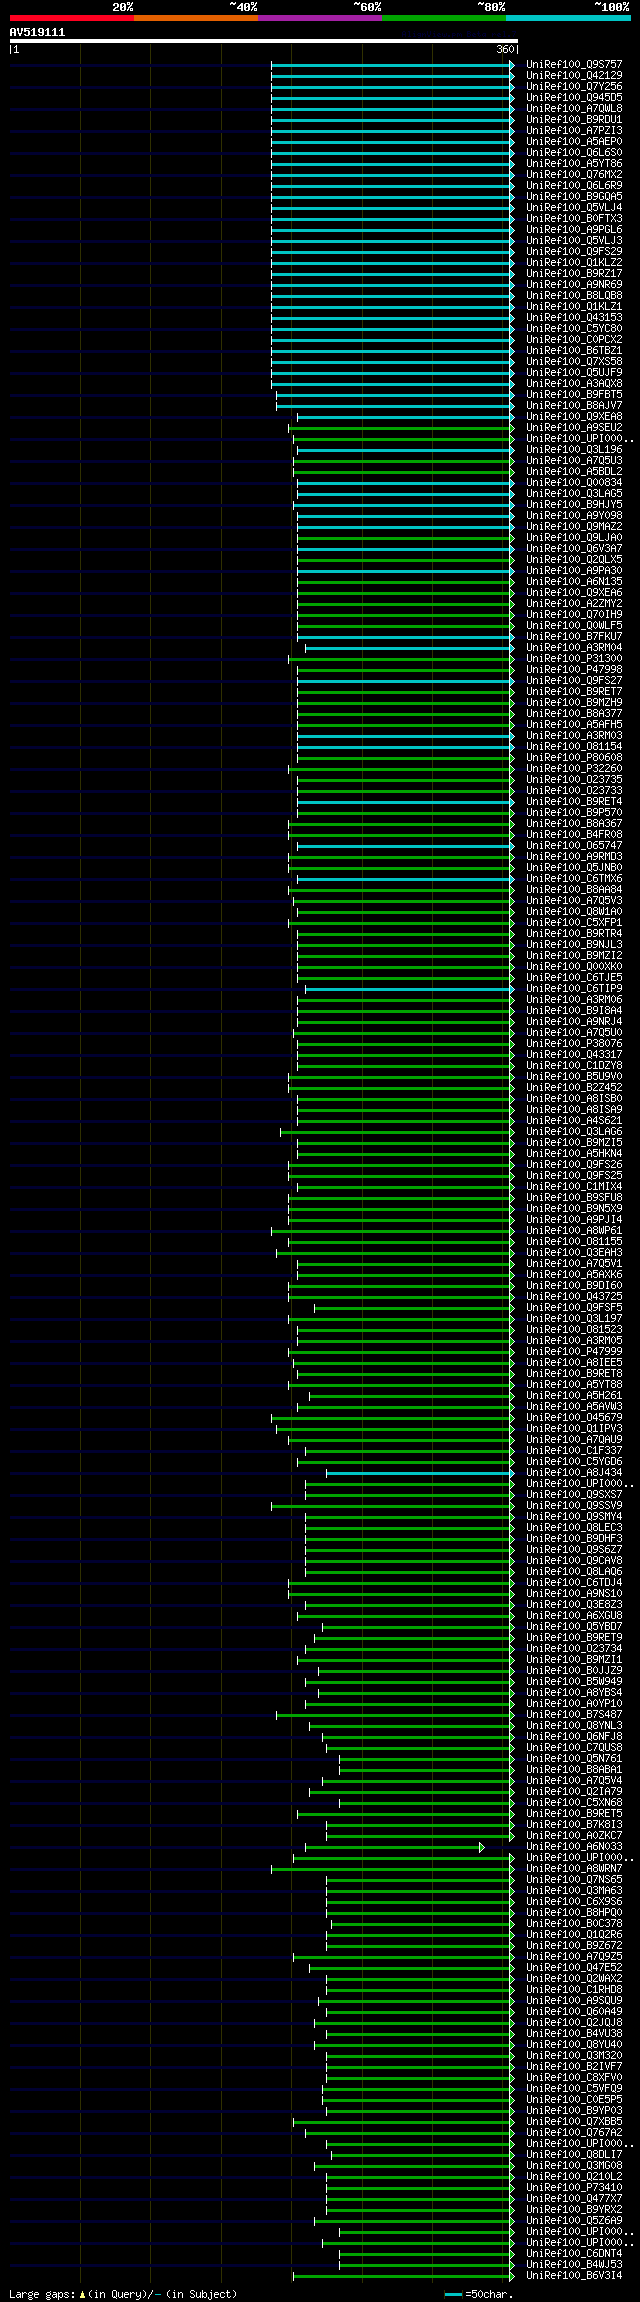Click the red 20% identity legend segment

[72, 18]
